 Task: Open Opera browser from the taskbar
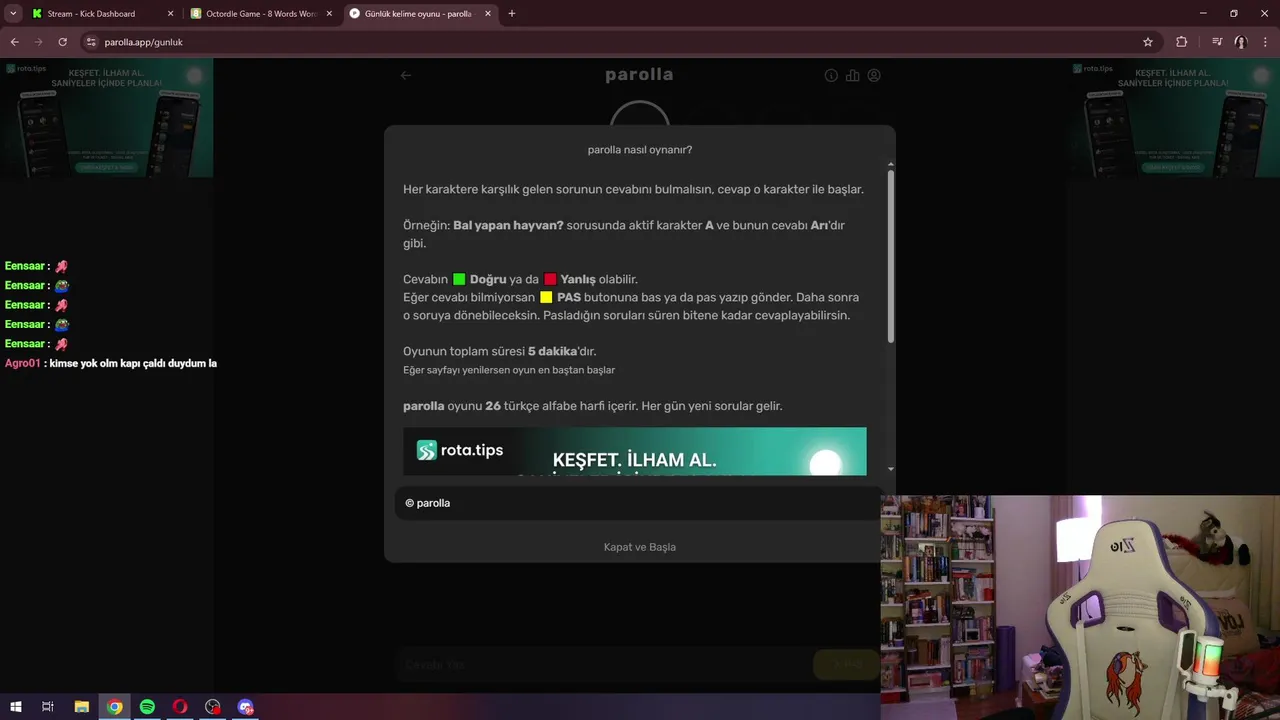tap(180, 707)
